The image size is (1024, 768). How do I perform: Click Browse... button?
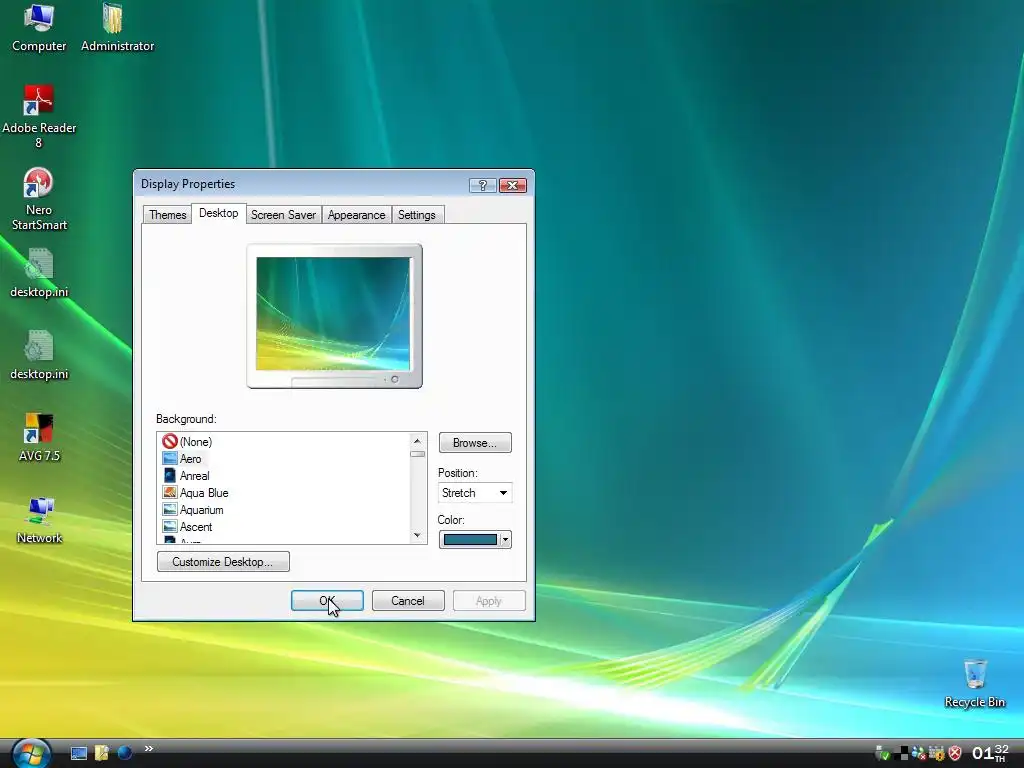475,443
